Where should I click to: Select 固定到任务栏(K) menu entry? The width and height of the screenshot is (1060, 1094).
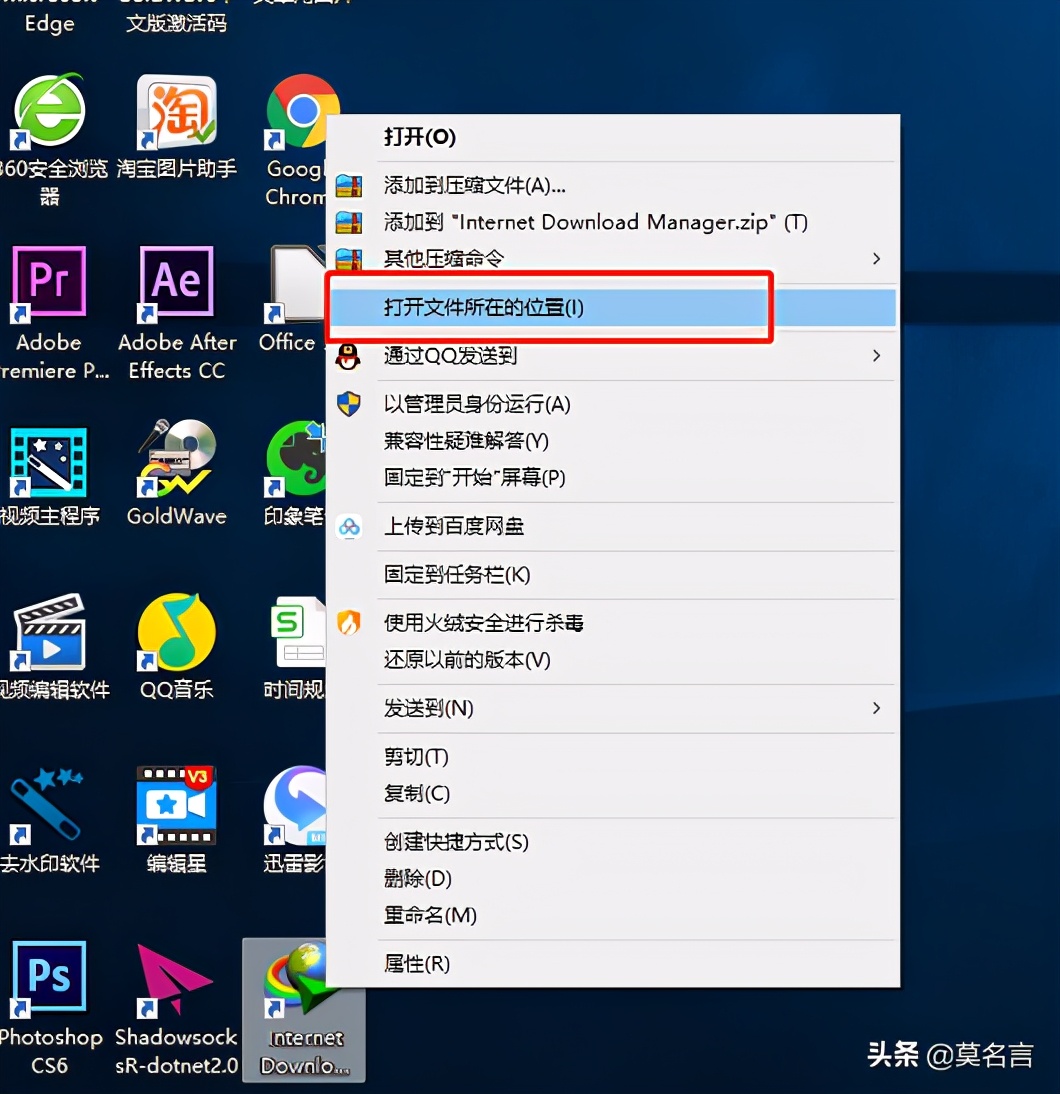click(456, 574)
